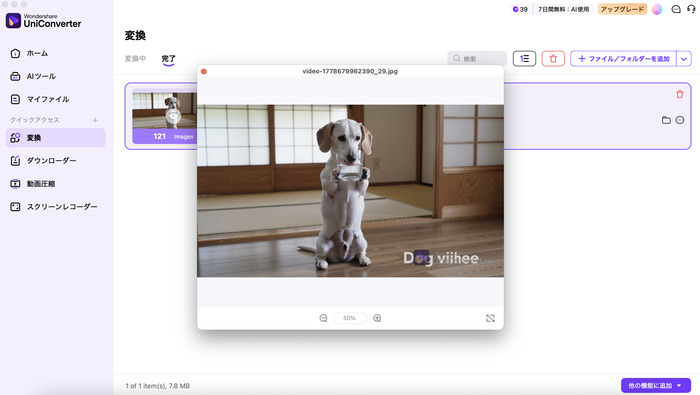Open the user profile avatar

(657, 9)
